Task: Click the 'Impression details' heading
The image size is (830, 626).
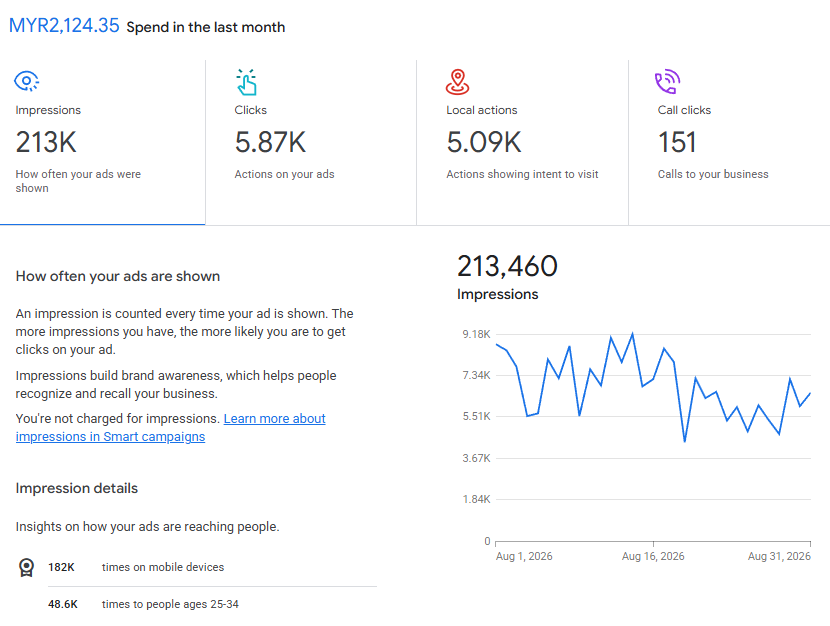Action: (x=77, y=488)
